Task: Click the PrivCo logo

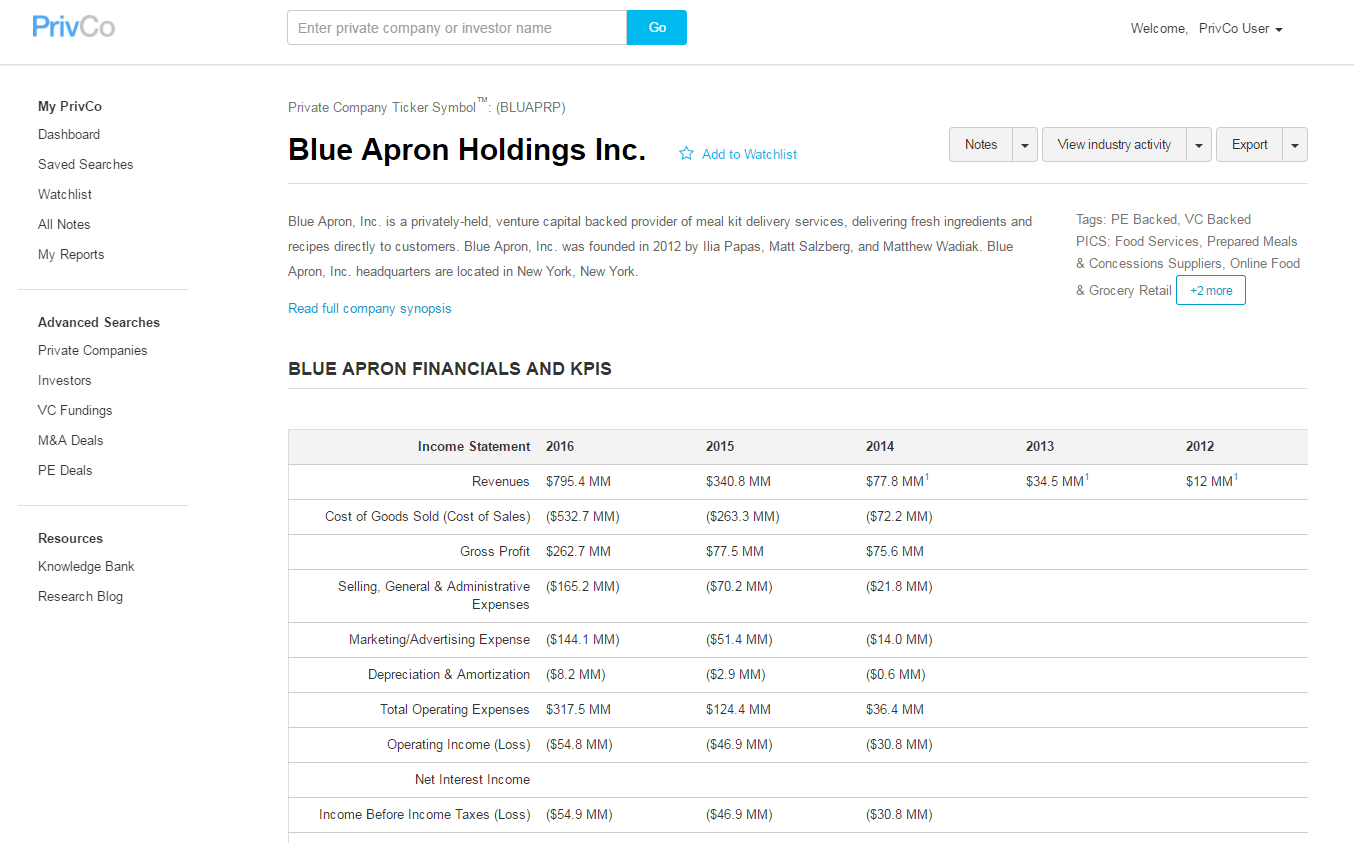Action: click(73, 27)
